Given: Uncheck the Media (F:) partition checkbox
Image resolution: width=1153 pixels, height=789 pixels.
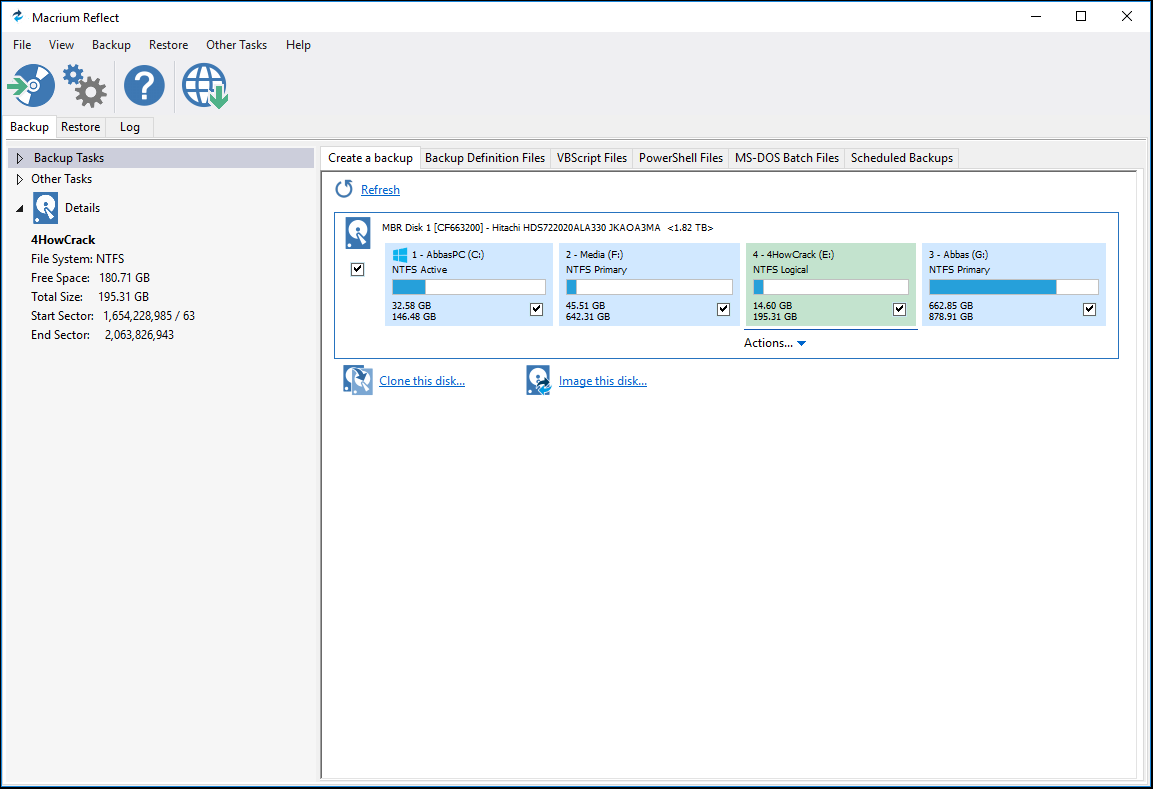Looking at the screenshot, I should coord(724,309).
